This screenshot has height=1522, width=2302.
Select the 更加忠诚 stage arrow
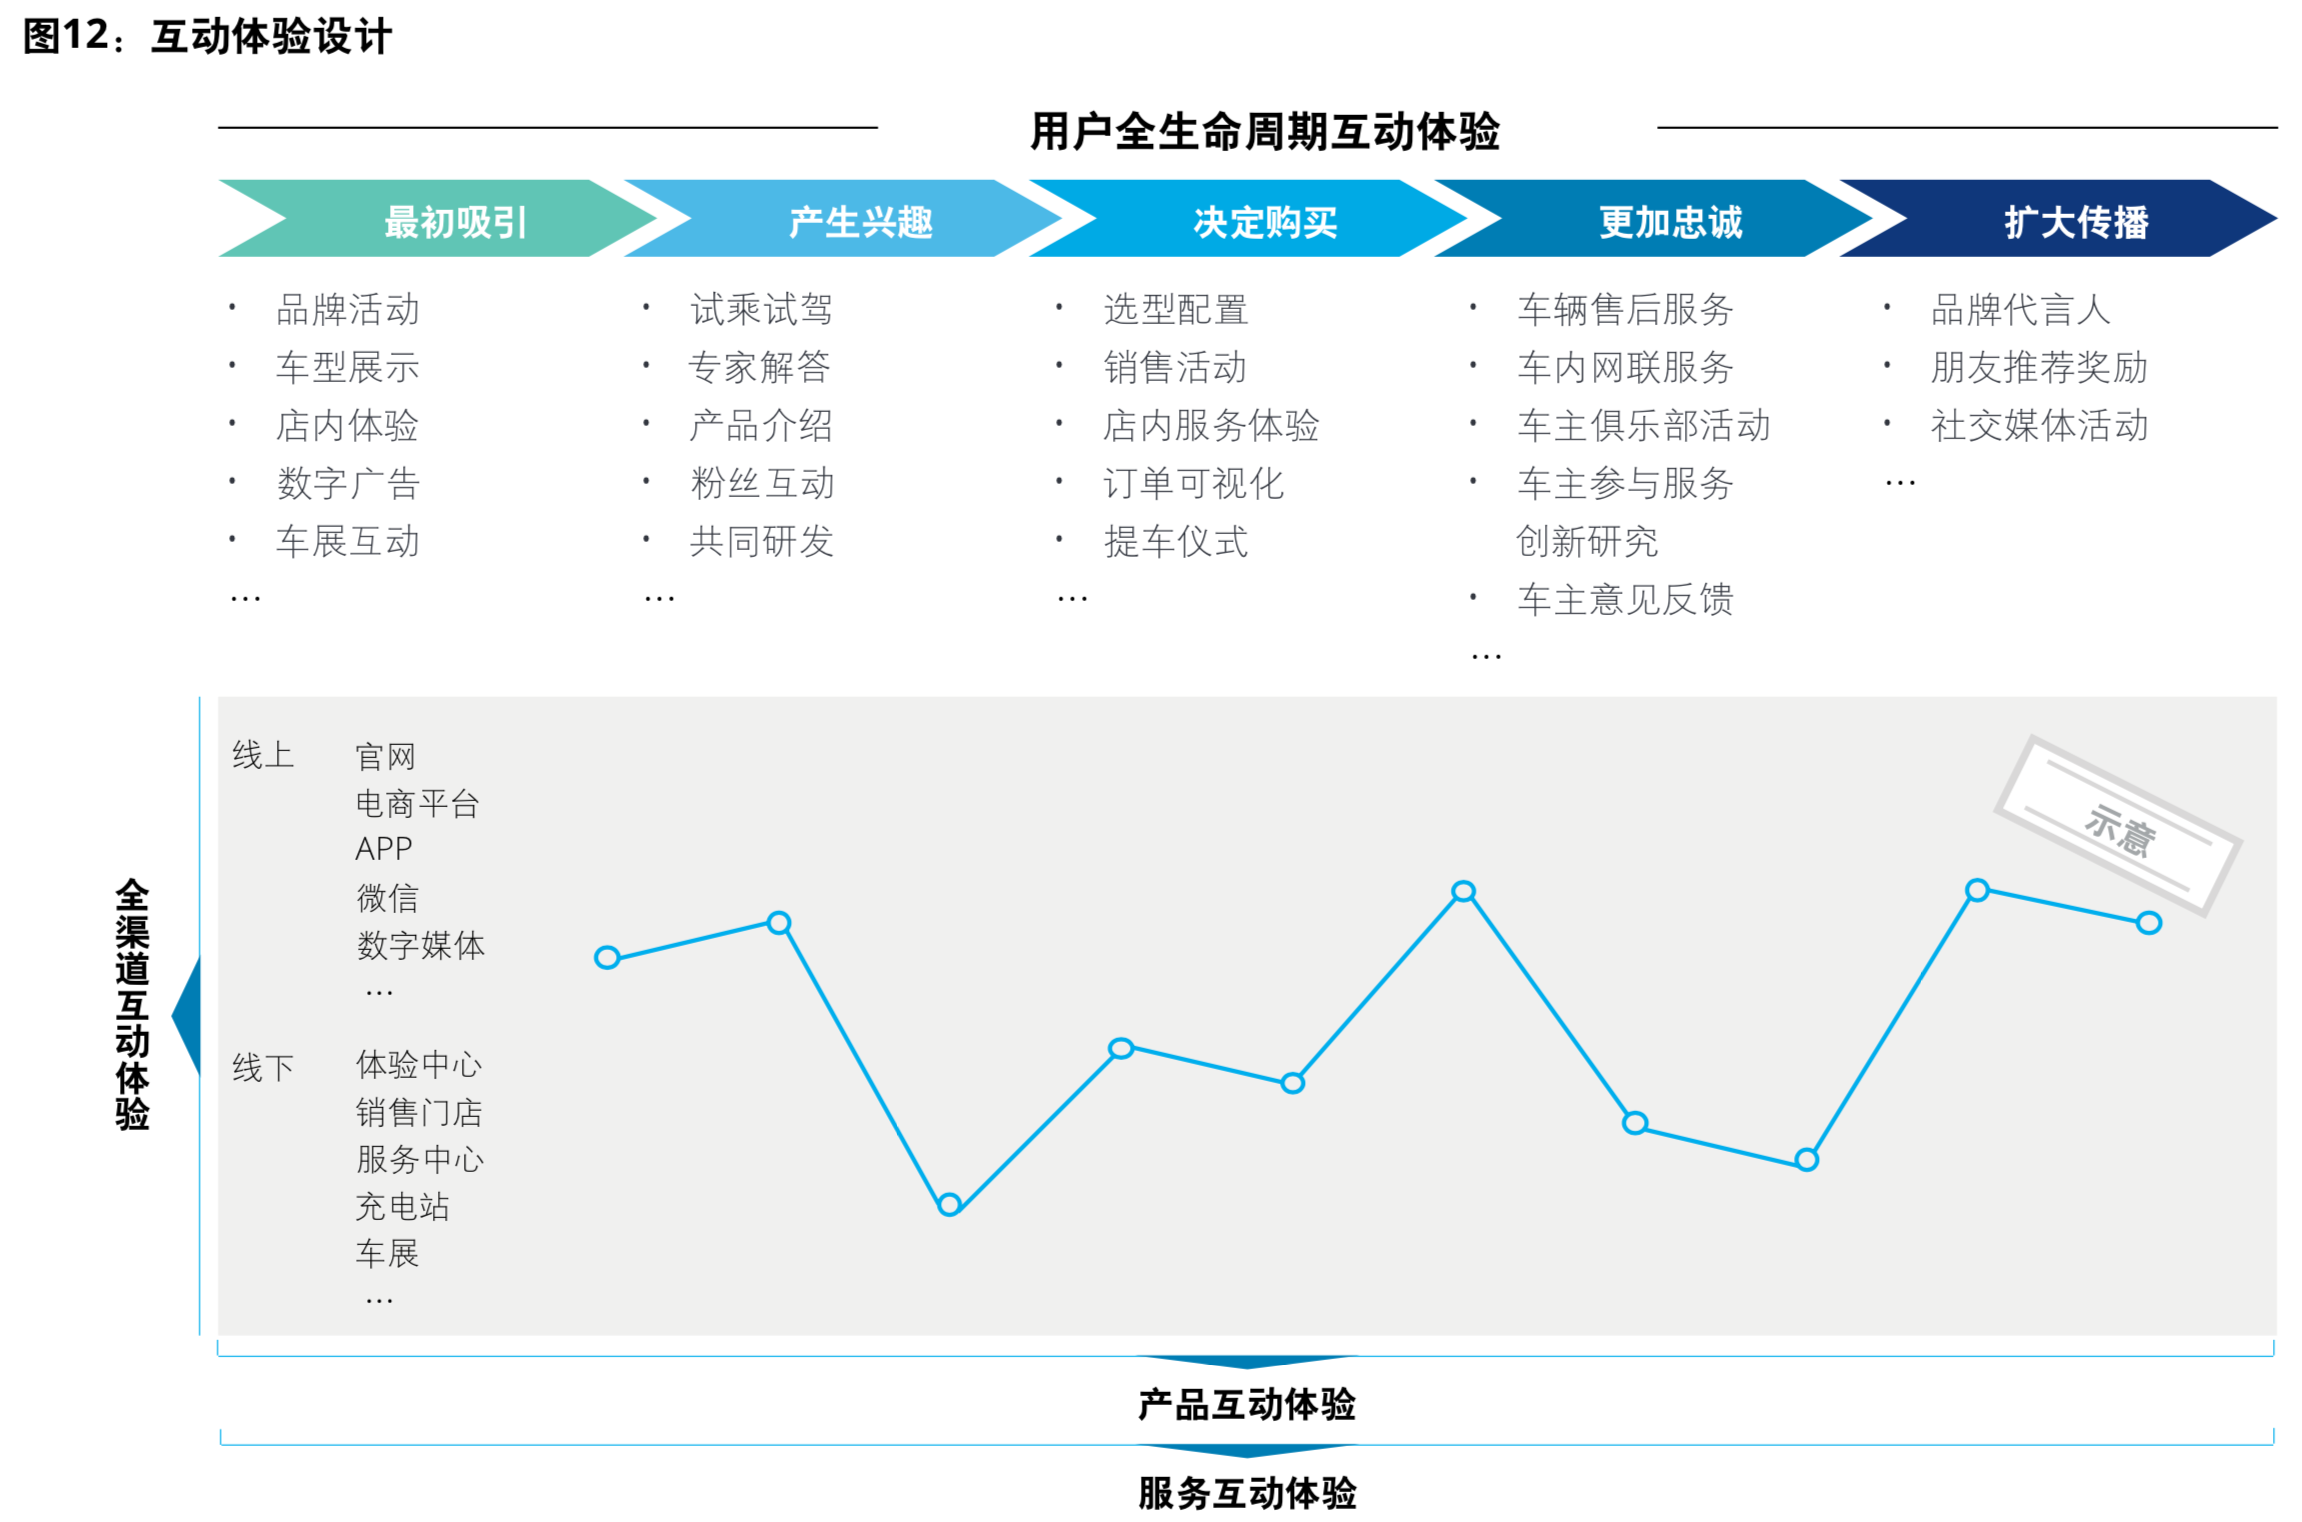click(1670, 223)
